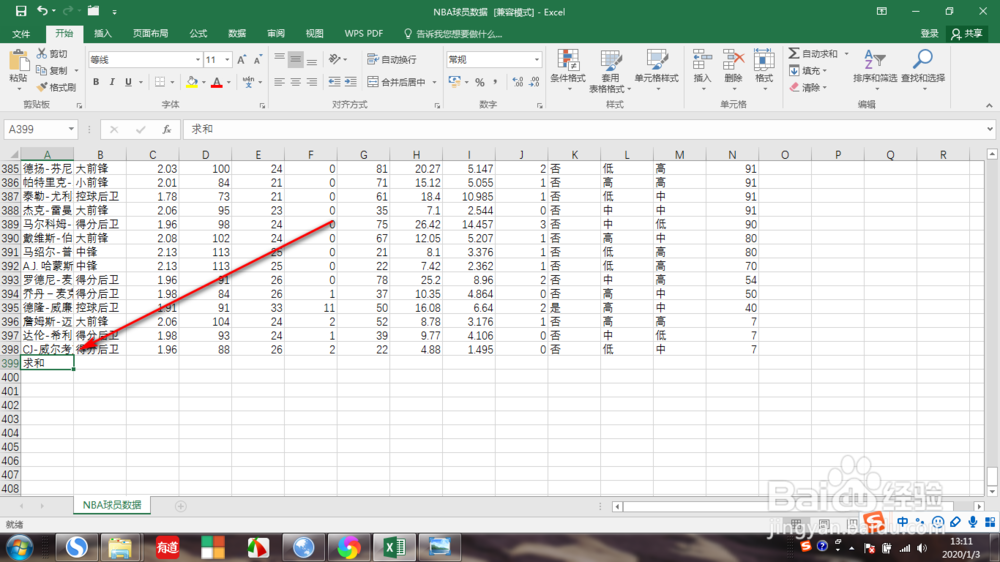
Task: Switch to the 数据 (Data) tab
Action: coord(237,34)
